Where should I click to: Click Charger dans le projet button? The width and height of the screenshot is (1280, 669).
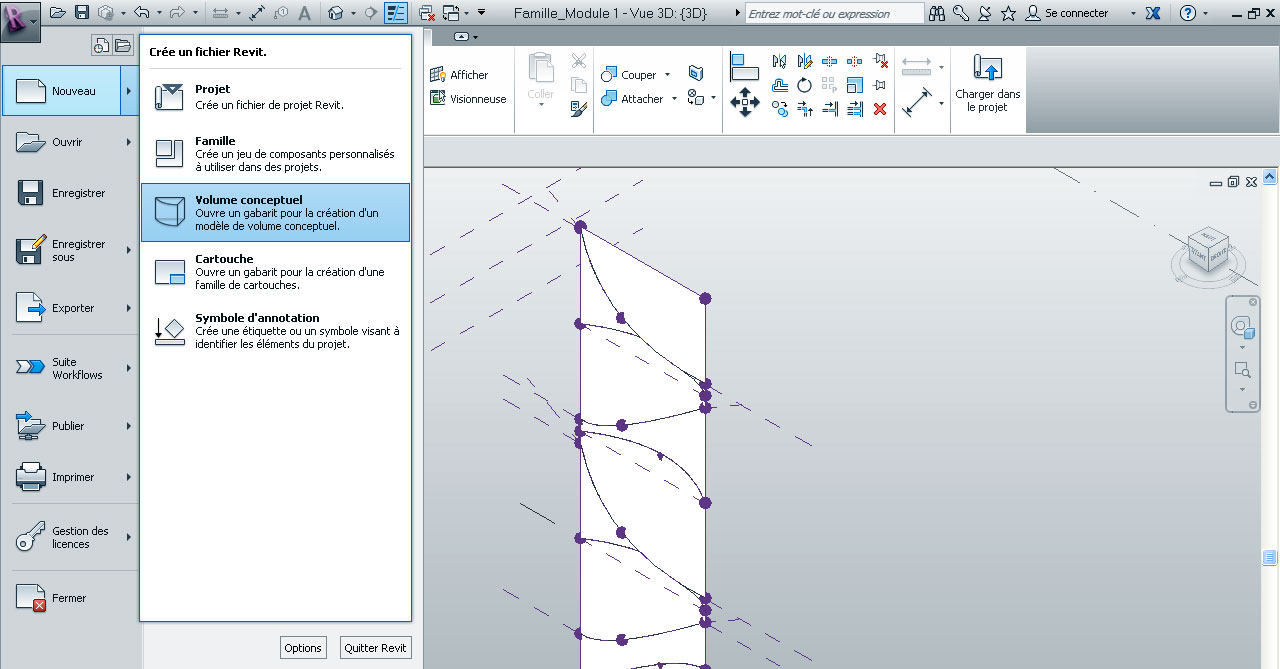pyautogui.click(x=987, y=85)
